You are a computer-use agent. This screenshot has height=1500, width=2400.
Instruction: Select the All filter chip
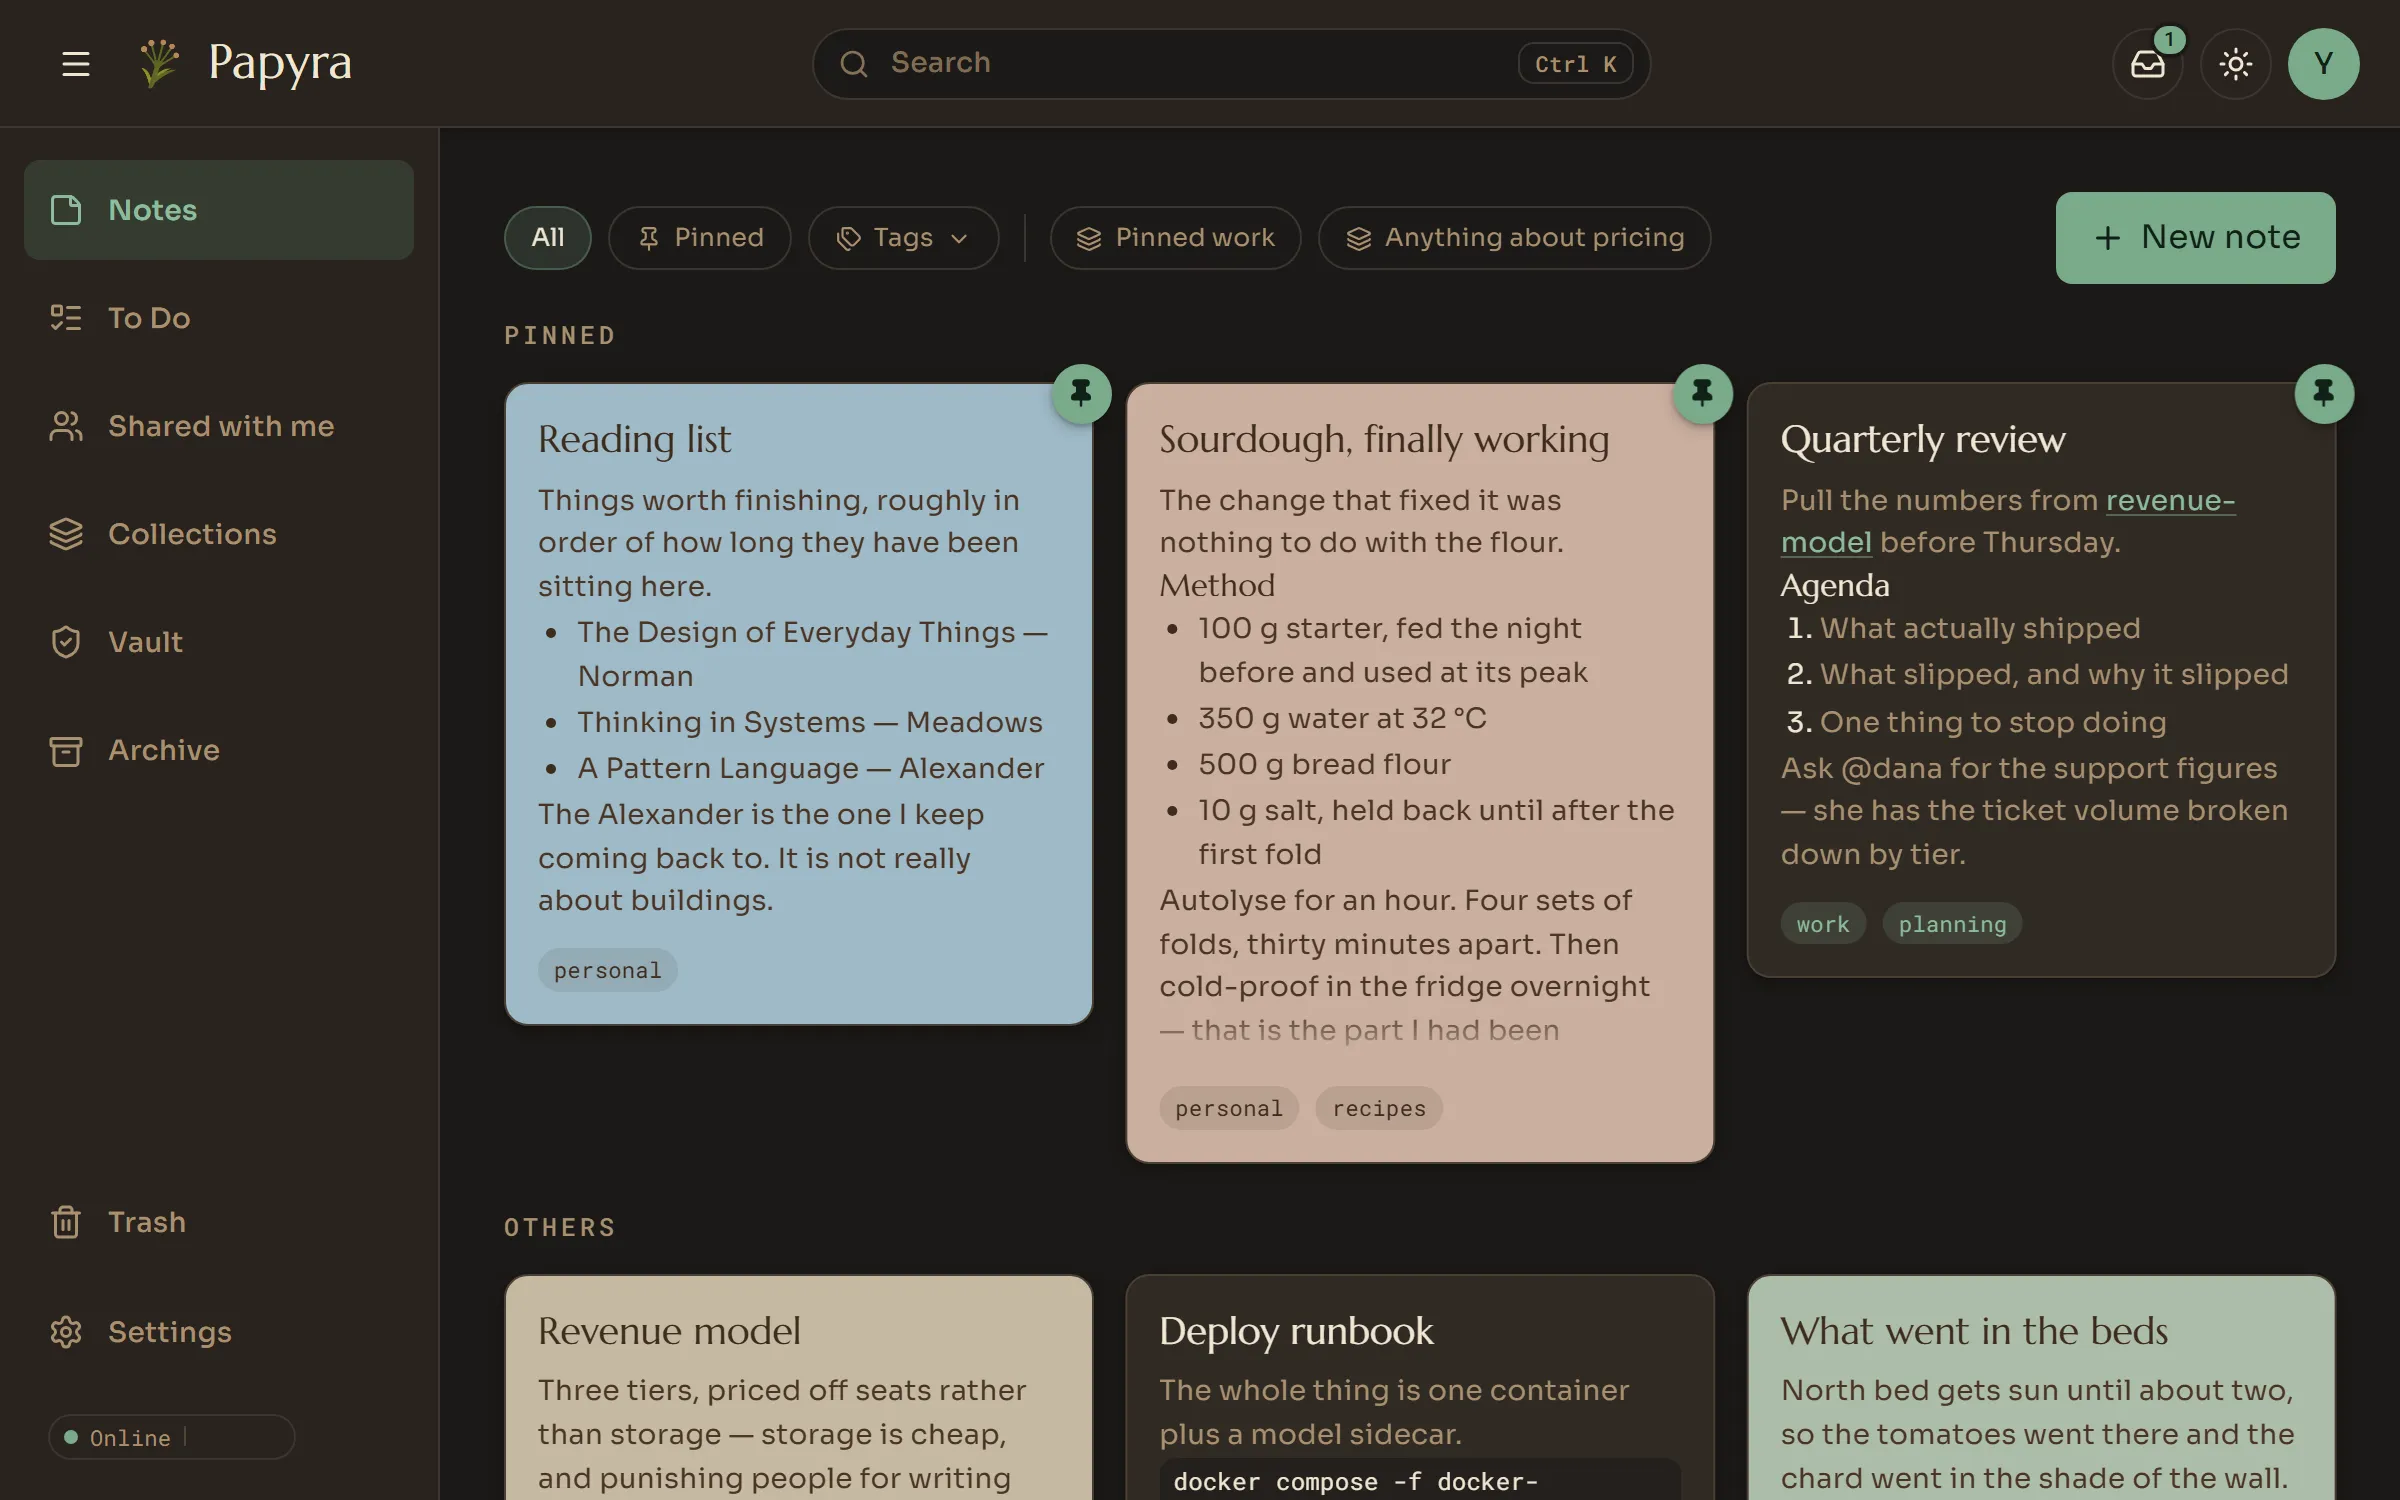547,238
